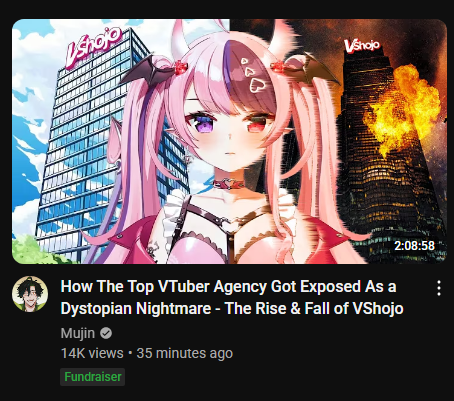
Task: Click the character's red eye
Action: (x=259, y=123)
